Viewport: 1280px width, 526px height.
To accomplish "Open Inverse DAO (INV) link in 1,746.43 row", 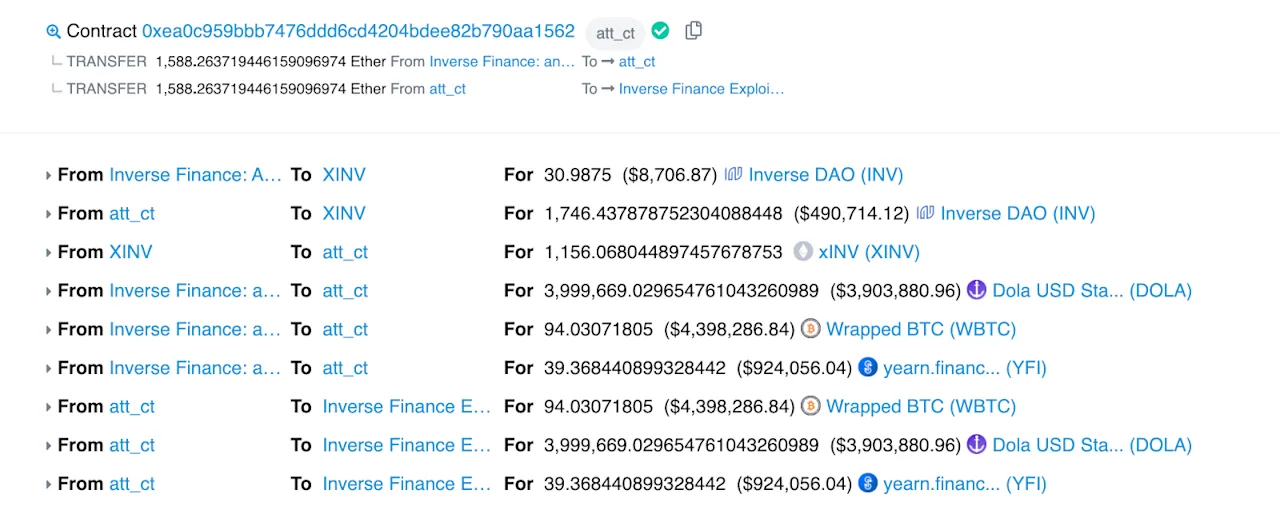I will [1017, 213].
